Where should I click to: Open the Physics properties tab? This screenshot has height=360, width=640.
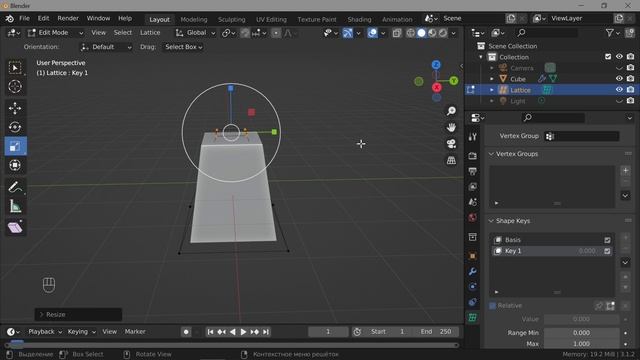tap(473, 287)
